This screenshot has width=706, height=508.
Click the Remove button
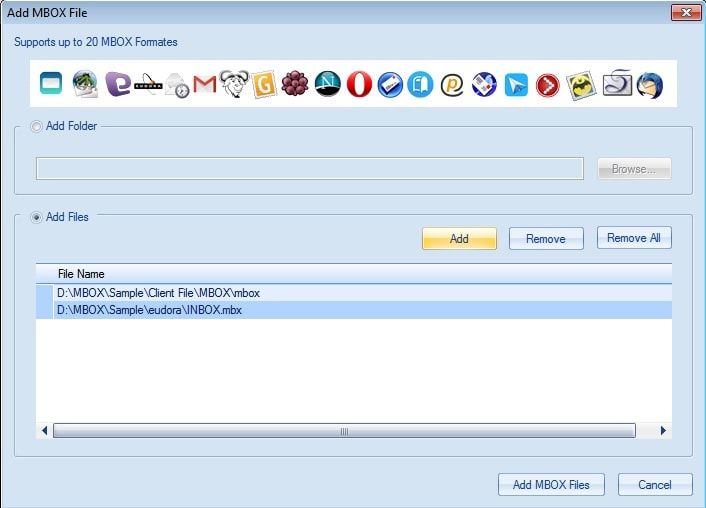(546, 238)
